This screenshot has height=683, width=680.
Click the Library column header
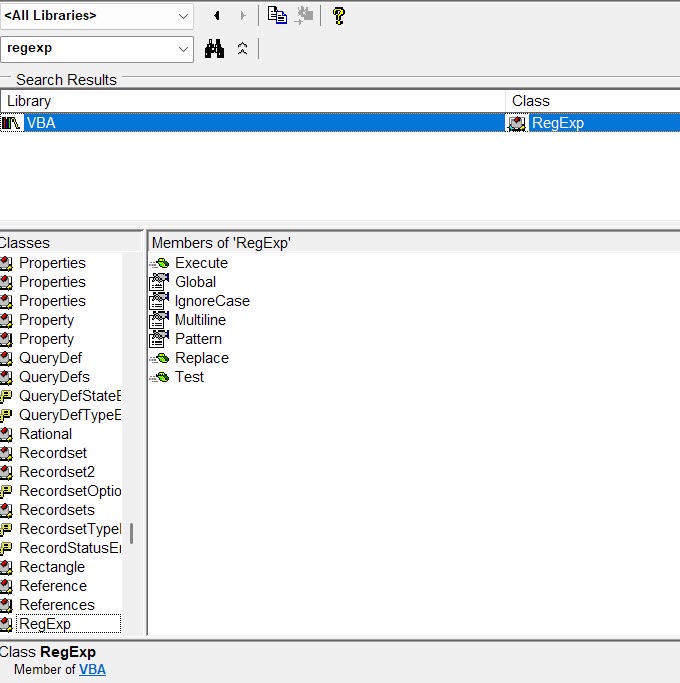tap(253, 101)
